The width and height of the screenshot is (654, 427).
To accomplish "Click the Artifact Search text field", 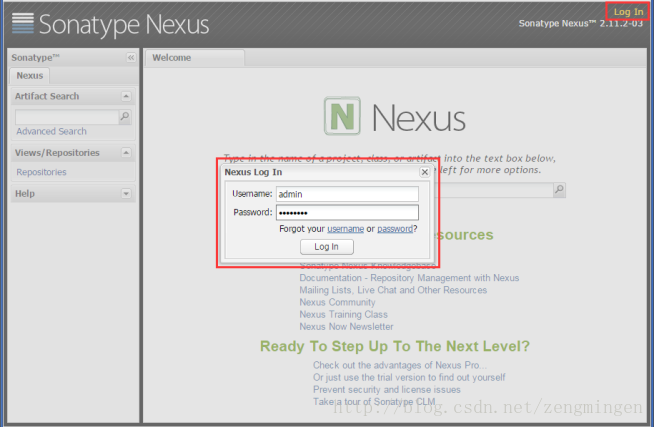I will click(x=67, y=117).
